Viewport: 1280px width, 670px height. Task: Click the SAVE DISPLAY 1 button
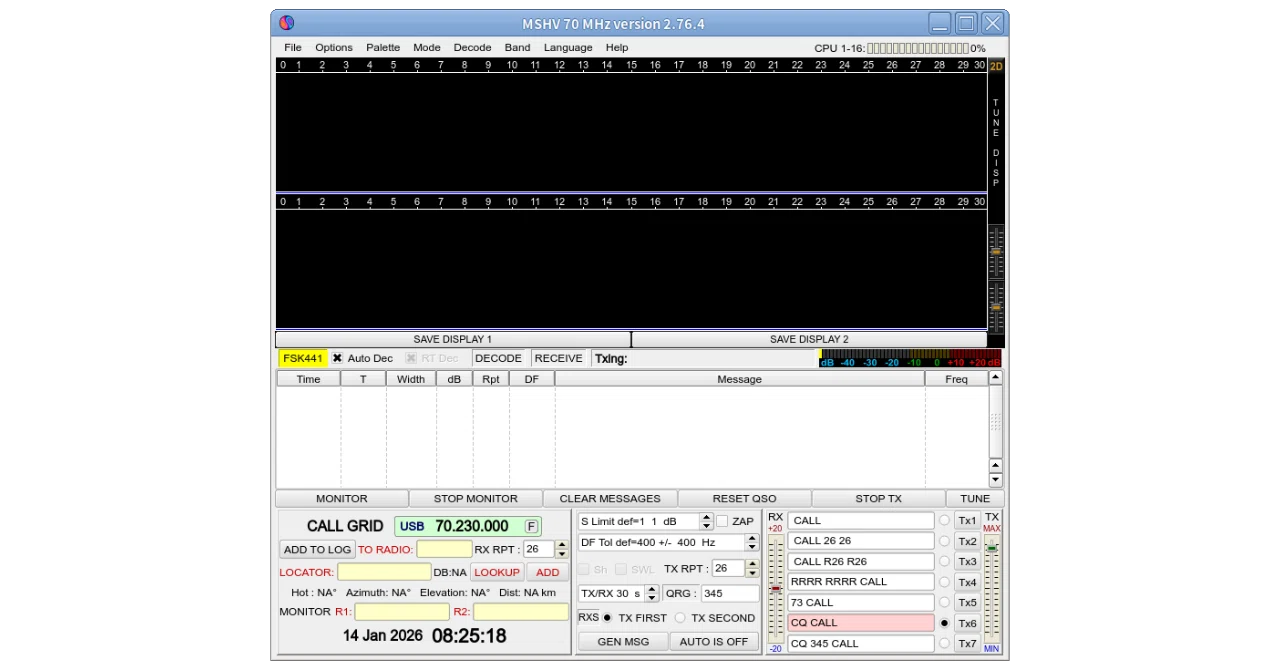click(x=453, y=339)
